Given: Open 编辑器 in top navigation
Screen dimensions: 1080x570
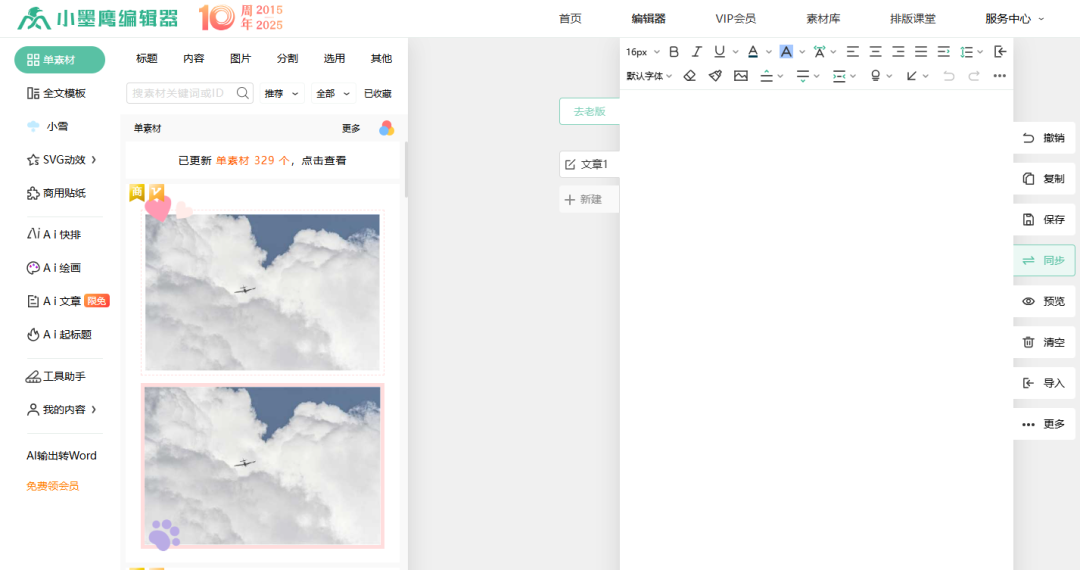Looking at the screenshot, I should click(648, 19).
